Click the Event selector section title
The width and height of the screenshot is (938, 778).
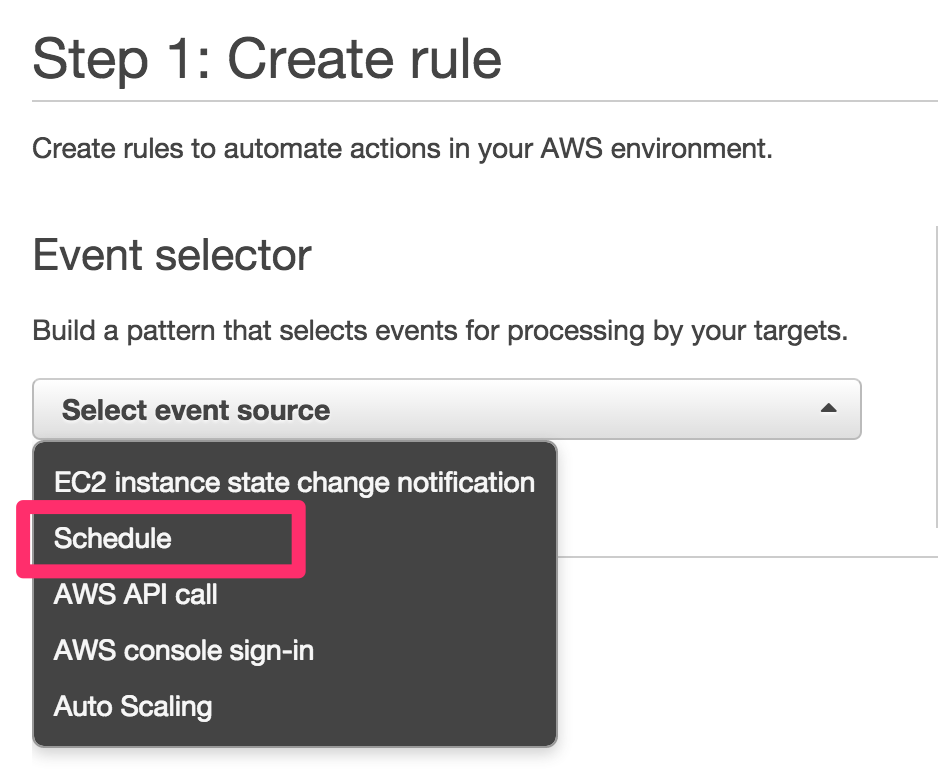[x=170, y=255]
